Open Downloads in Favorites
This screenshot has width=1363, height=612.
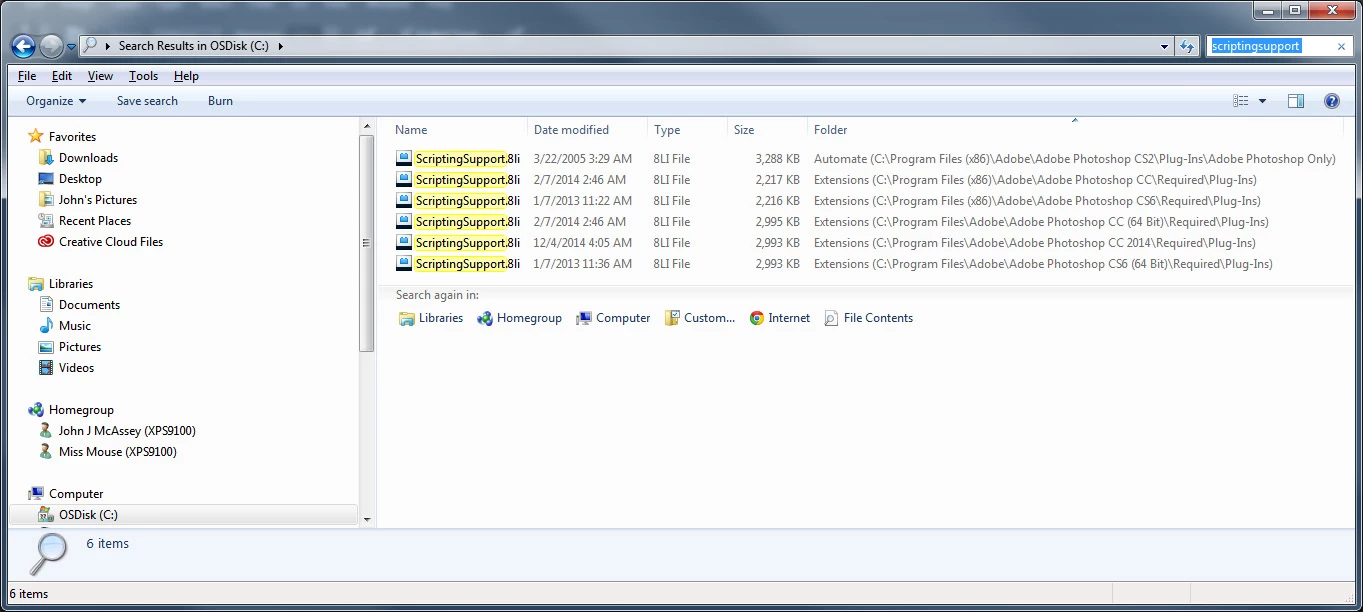pos(88,158)
